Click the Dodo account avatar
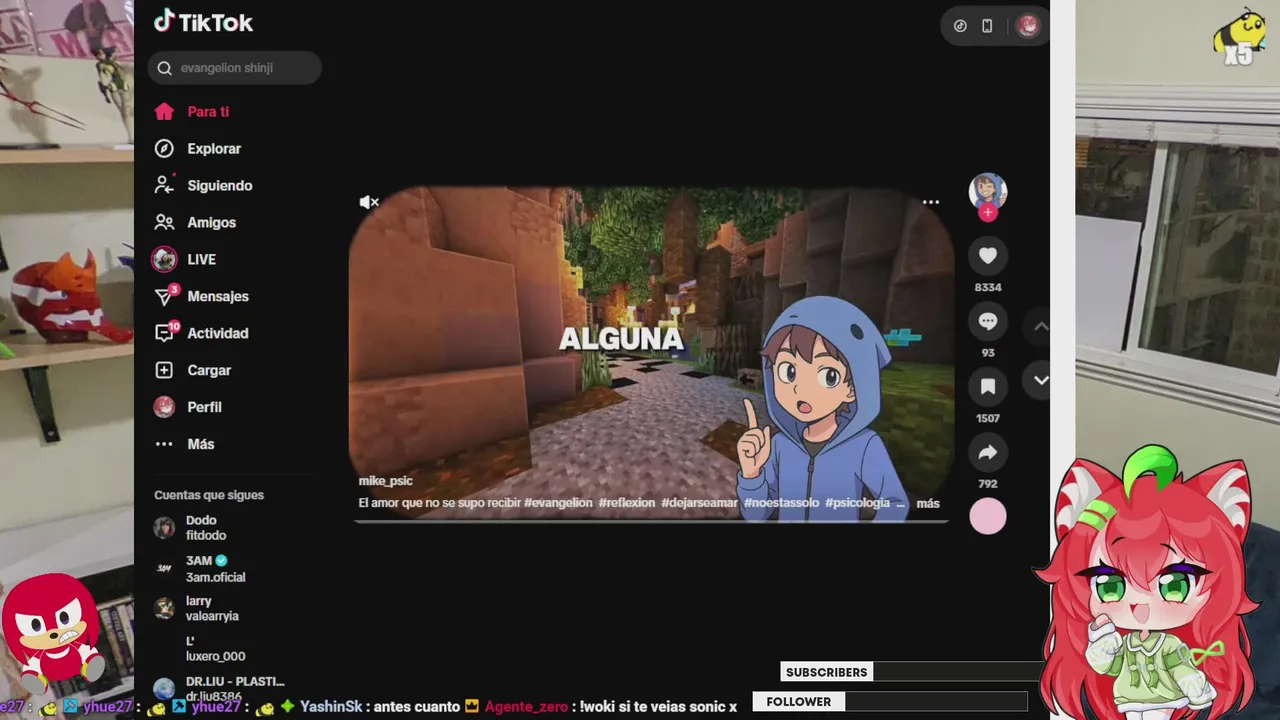1280x720 pixels. tap(164, 529)
